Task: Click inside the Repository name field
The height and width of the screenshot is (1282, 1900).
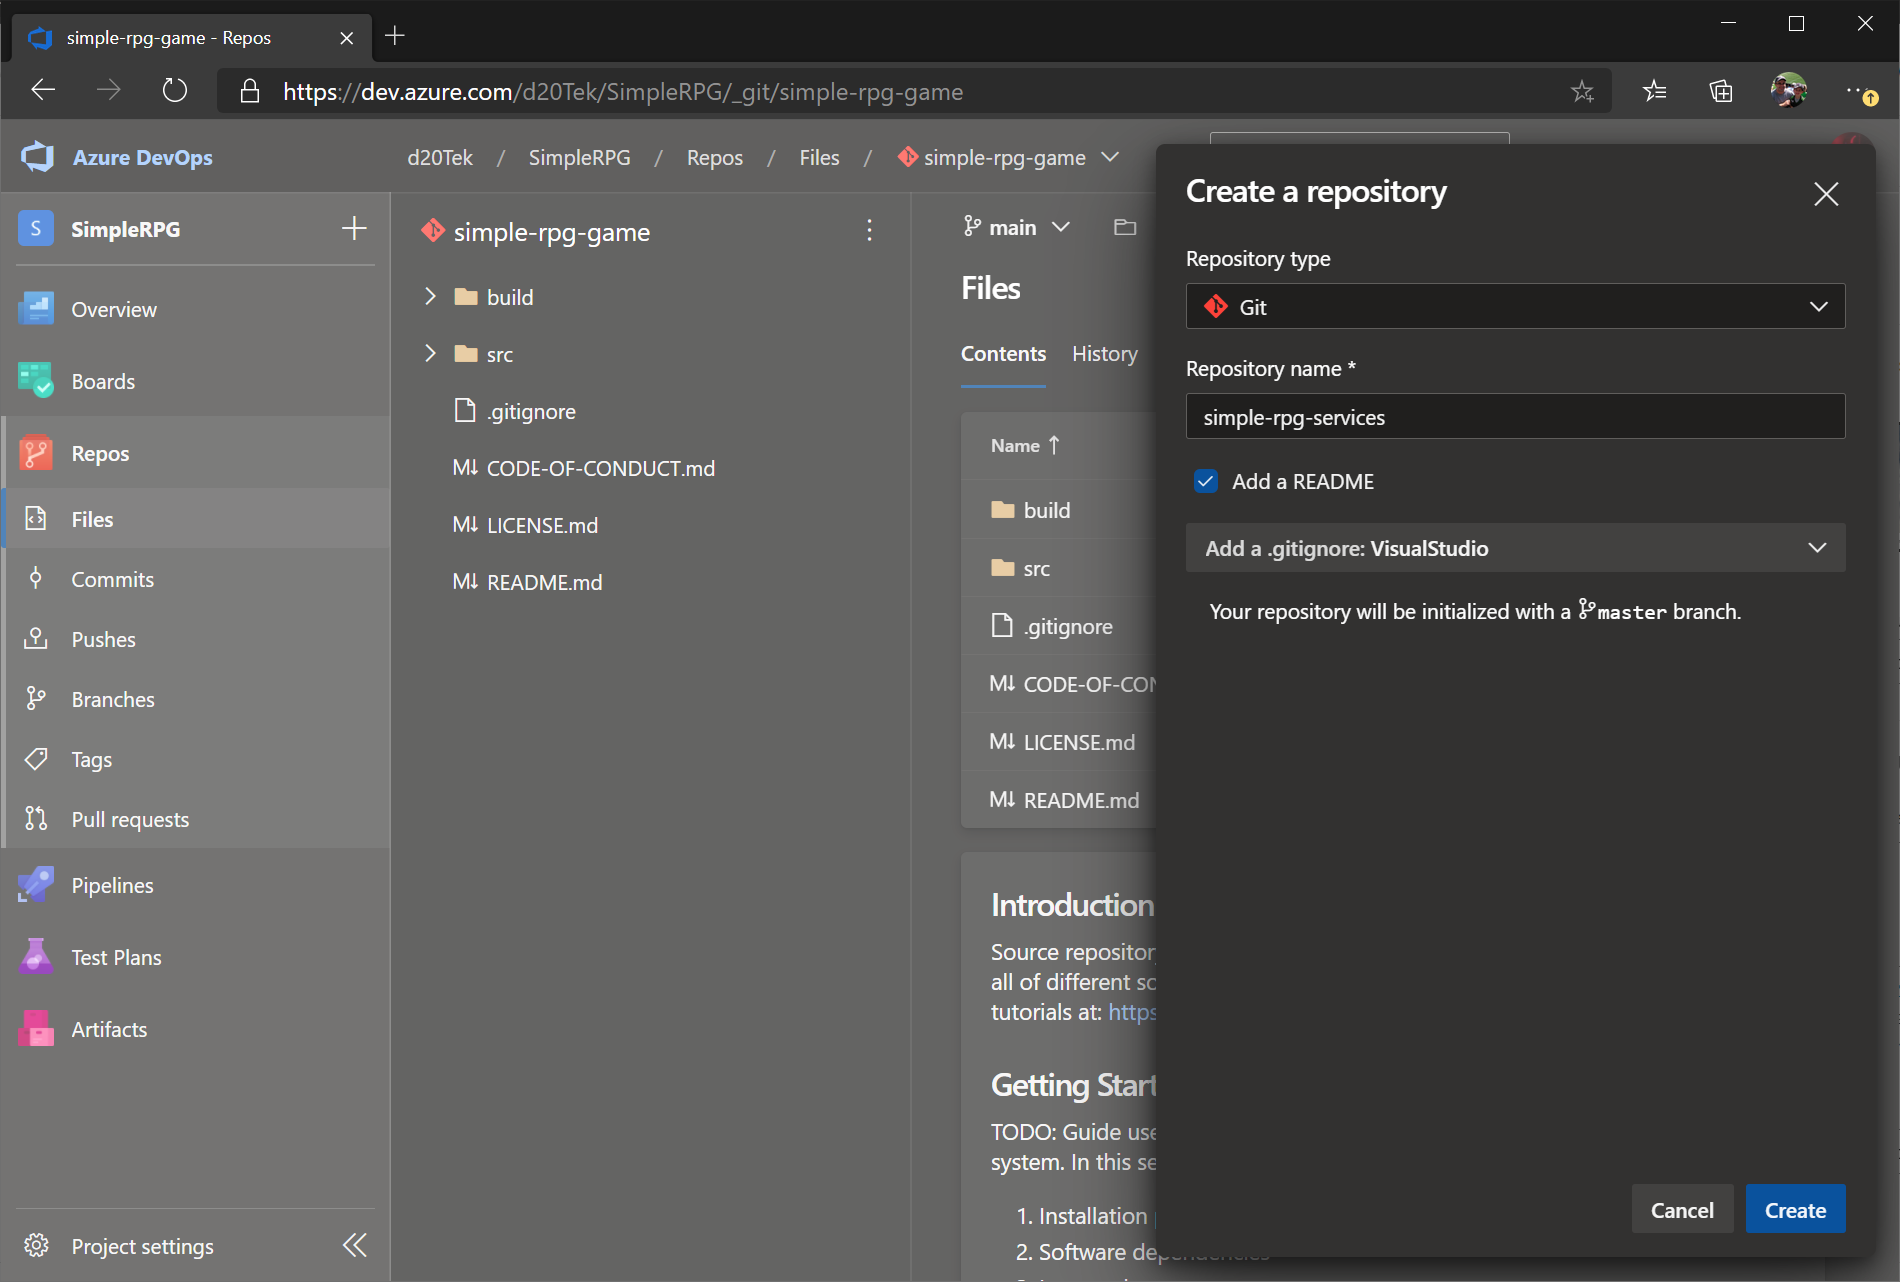Action: tap(1514, 416)
